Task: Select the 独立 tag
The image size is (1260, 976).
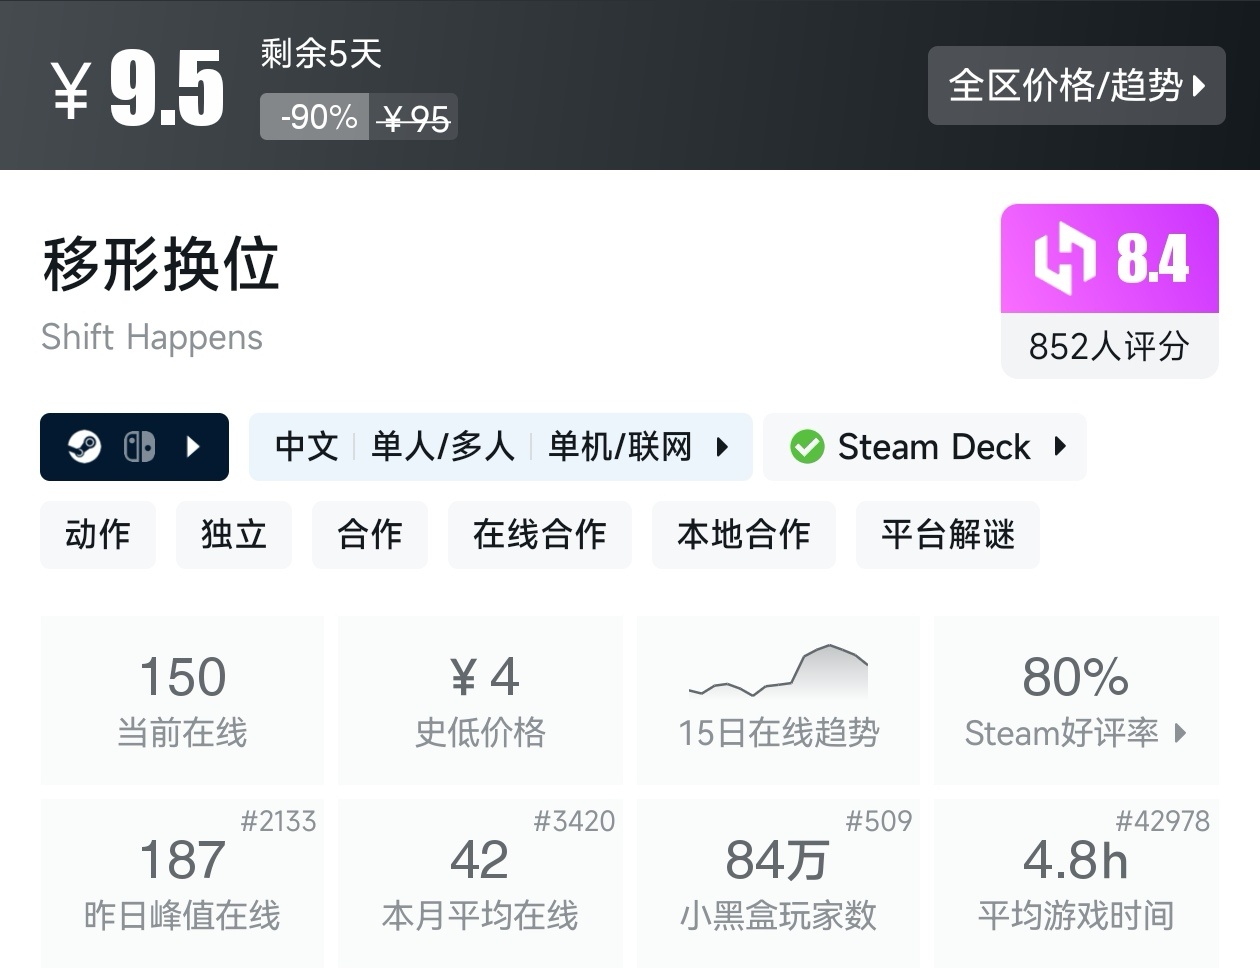Action: [x=234, y=535]
